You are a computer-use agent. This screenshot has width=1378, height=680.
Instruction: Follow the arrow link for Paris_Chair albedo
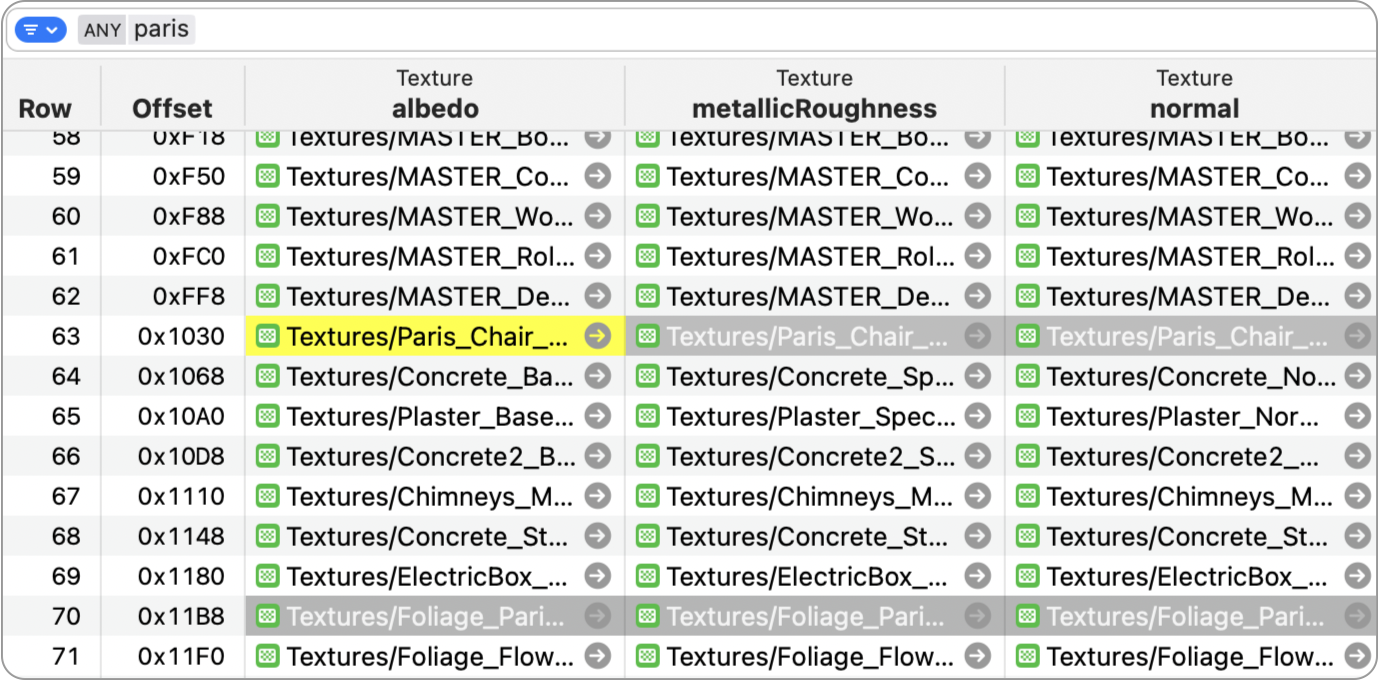click(x=597, y=337)
